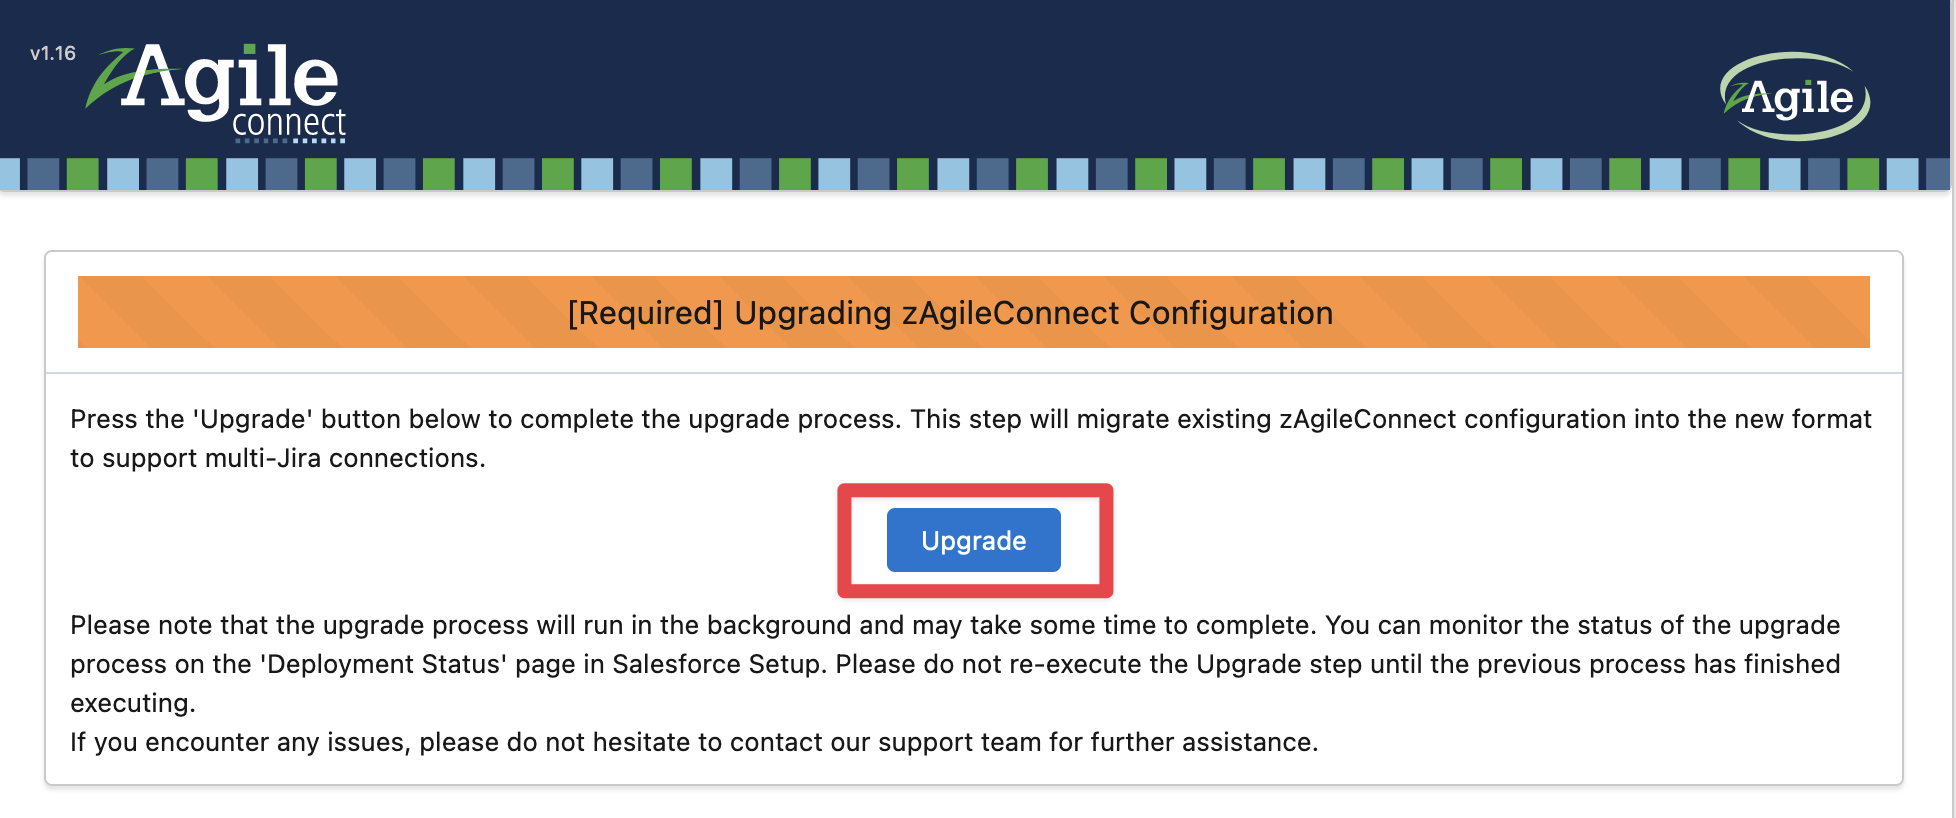This screenshot has height=818, width=1956.
Task: Click the rightmost green square in the header strip
Action: (x=1862, y=173)
